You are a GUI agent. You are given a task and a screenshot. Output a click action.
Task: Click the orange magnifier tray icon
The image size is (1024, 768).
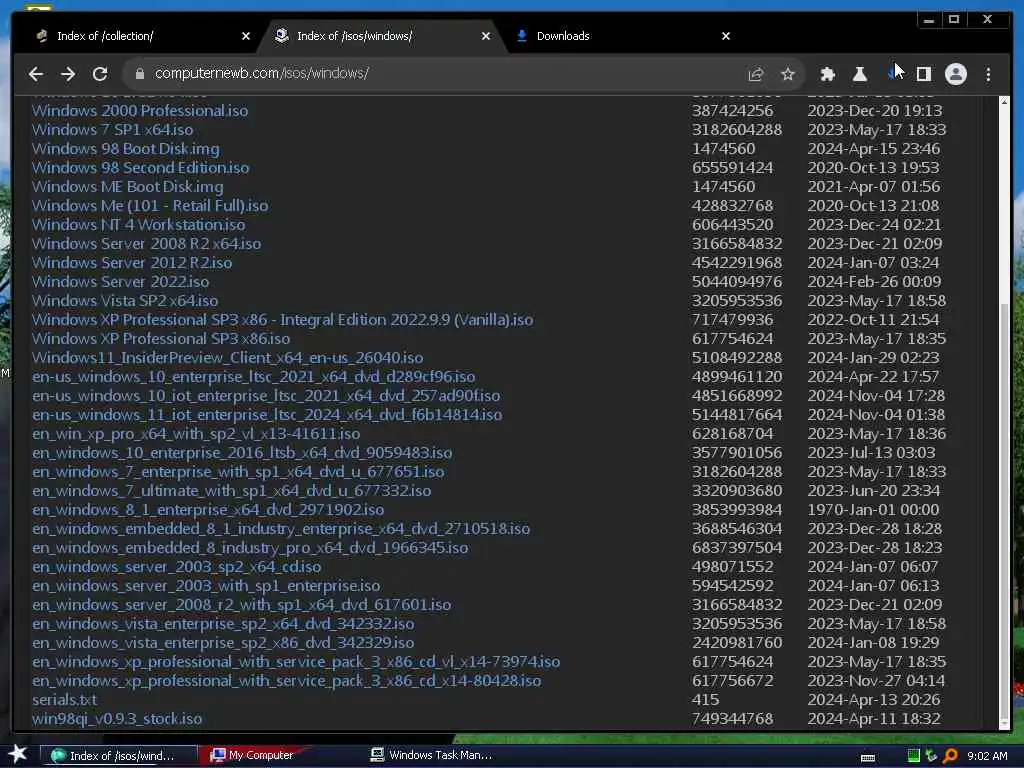951,756
